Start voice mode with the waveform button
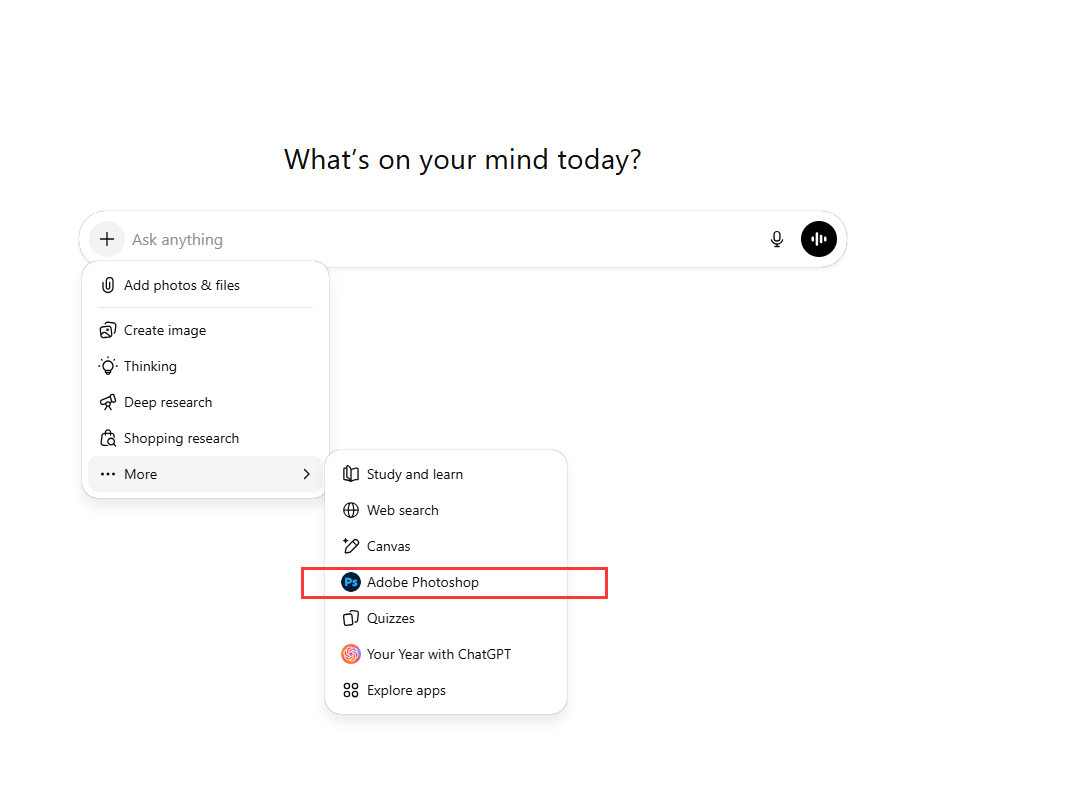Screen dimensions: 1076x785 coord(819,239)
